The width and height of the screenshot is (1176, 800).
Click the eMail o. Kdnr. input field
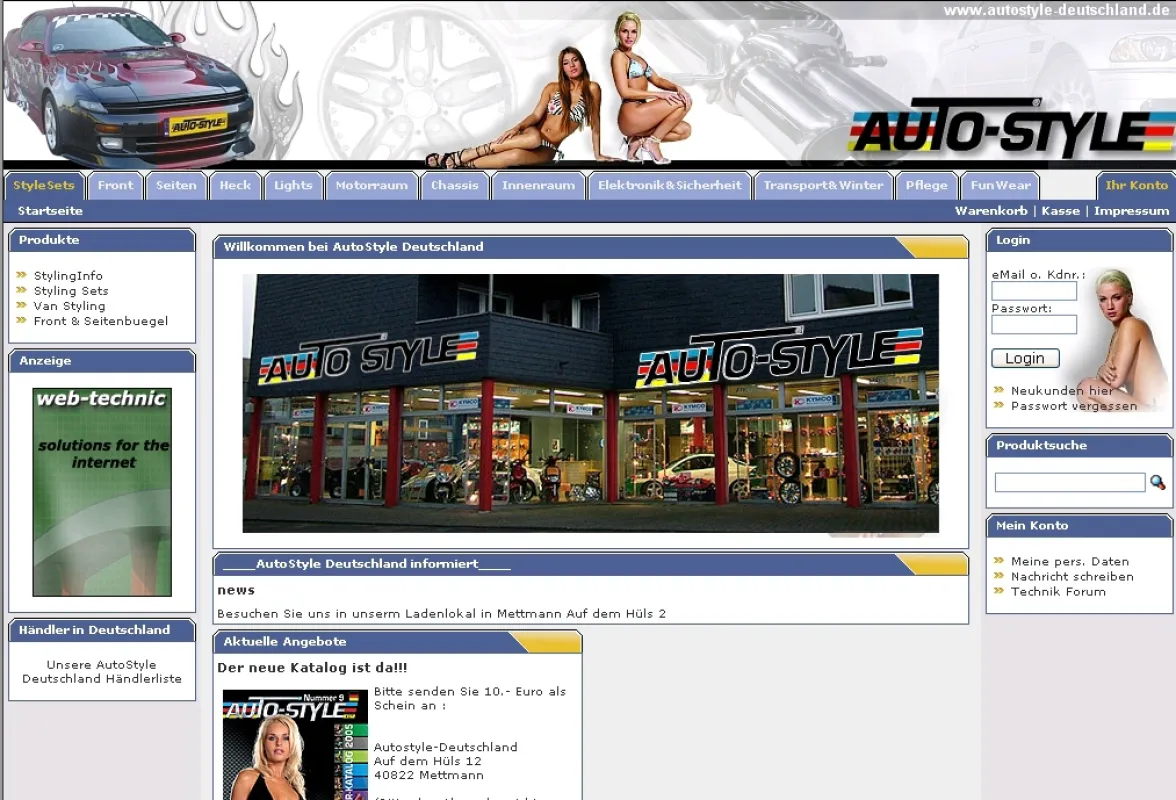1034,291
